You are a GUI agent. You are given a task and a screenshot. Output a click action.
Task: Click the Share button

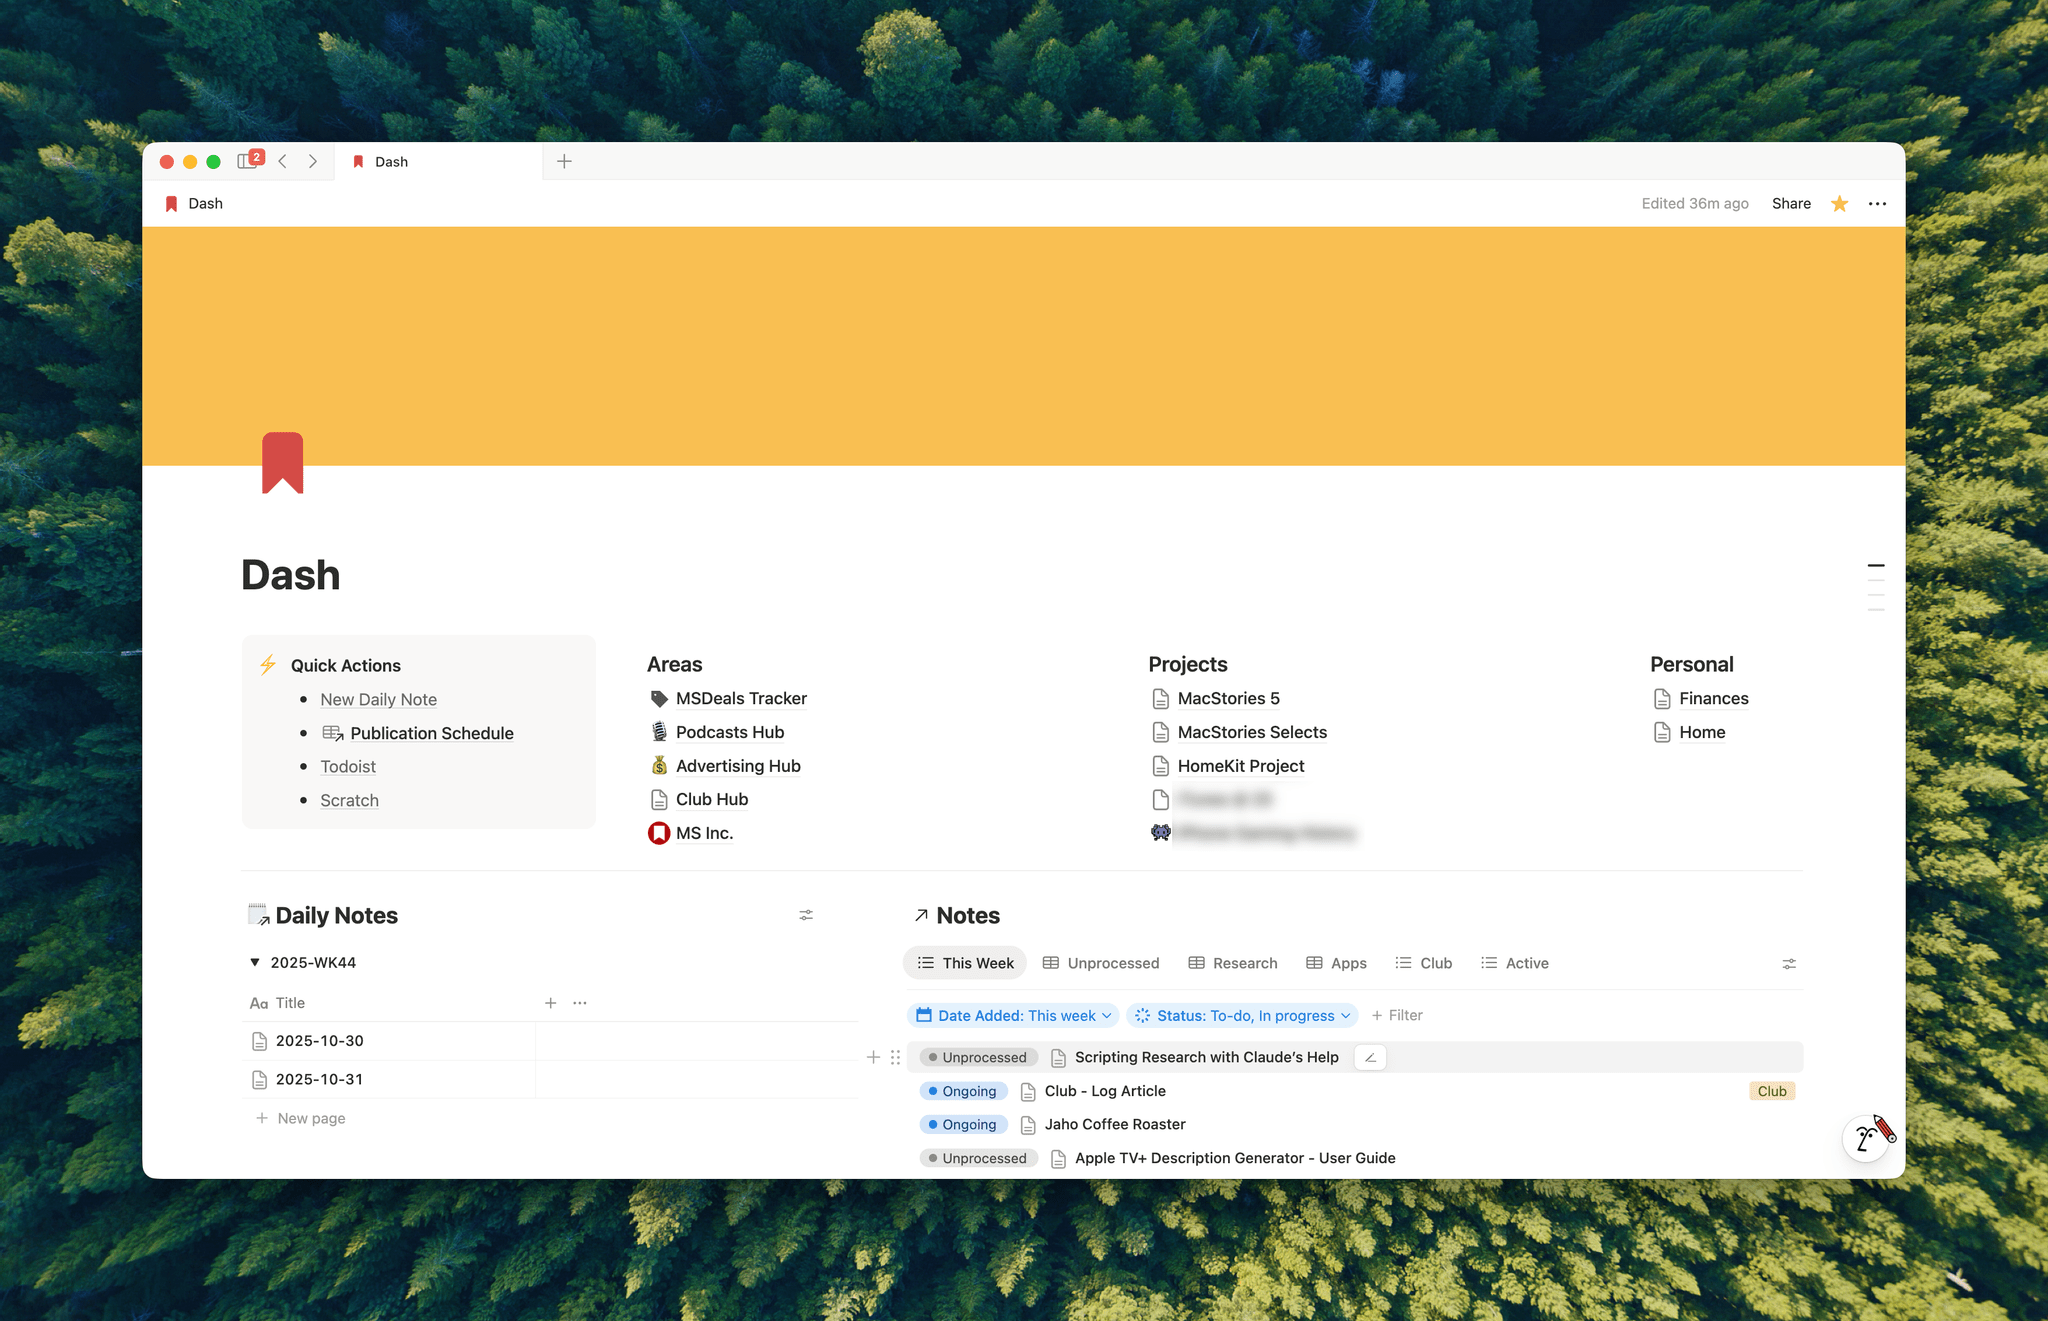[x=1790, y=204]
